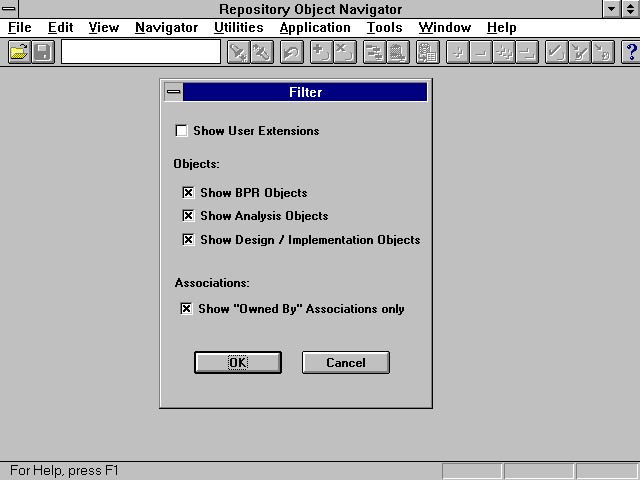Click the single small plus expand icon

(458, 52)
